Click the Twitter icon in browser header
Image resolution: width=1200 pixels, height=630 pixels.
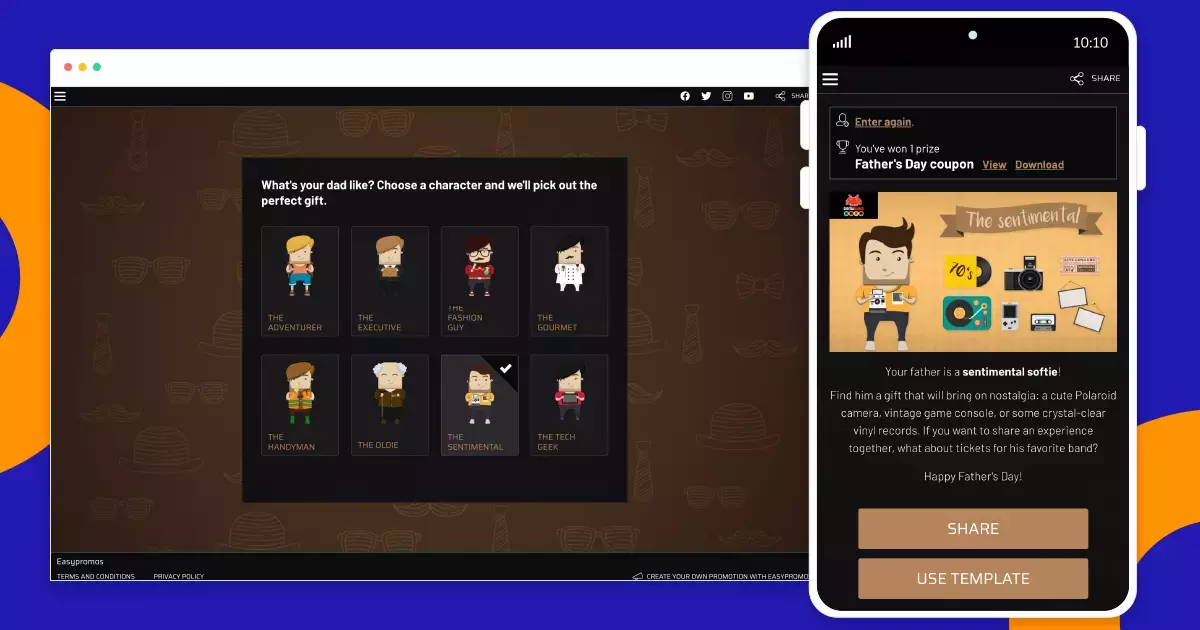[706, 96]
